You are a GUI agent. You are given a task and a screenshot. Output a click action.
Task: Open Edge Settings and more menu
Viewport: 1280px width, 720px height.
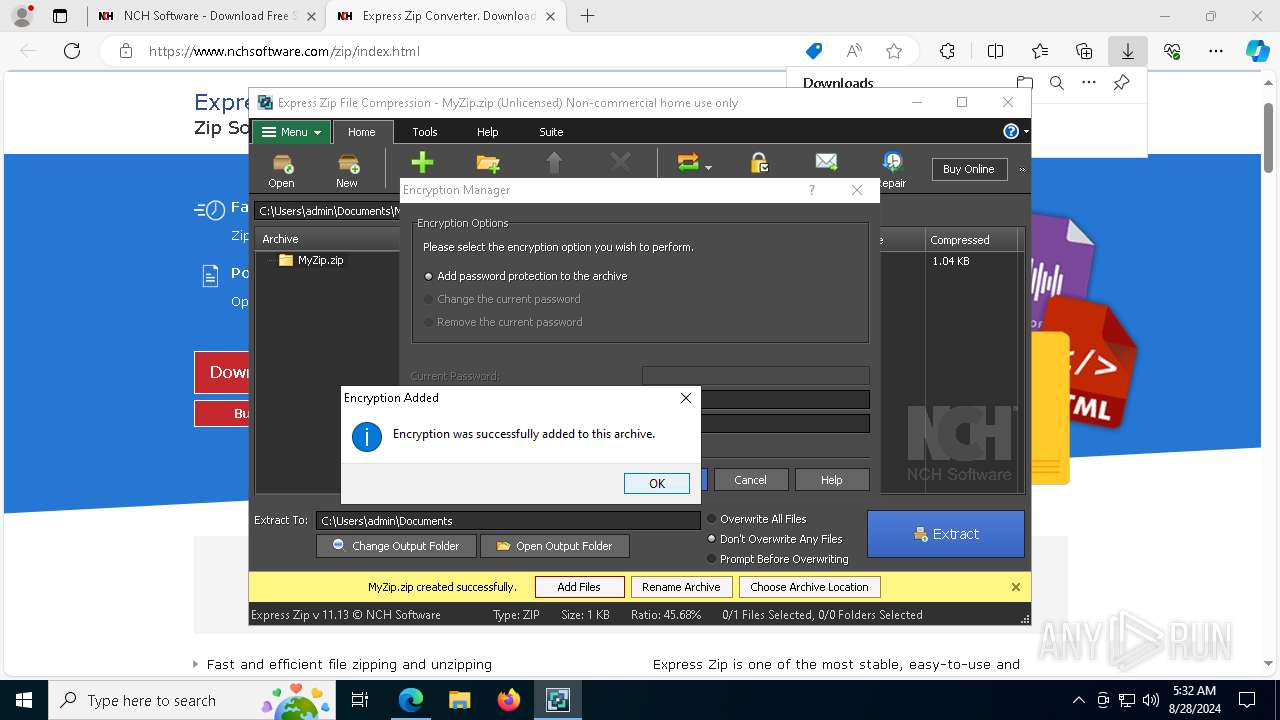pyautogui.click(x=1216, y=51)
